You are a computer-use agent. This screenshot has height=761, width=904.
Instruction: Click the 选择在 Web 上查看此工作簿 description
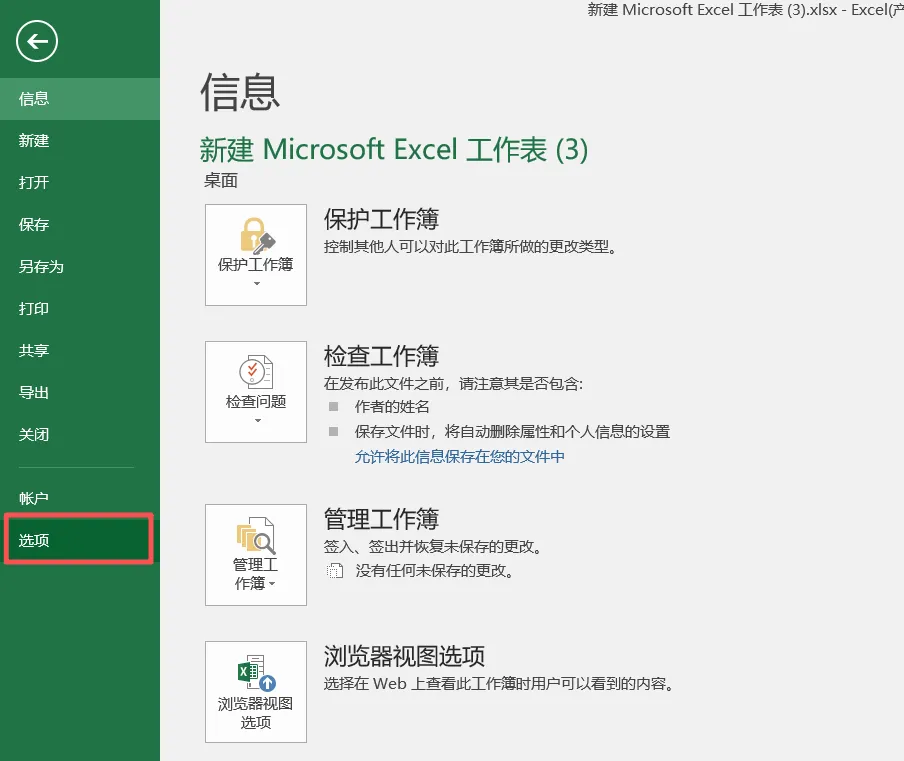[x=499, y=684]
